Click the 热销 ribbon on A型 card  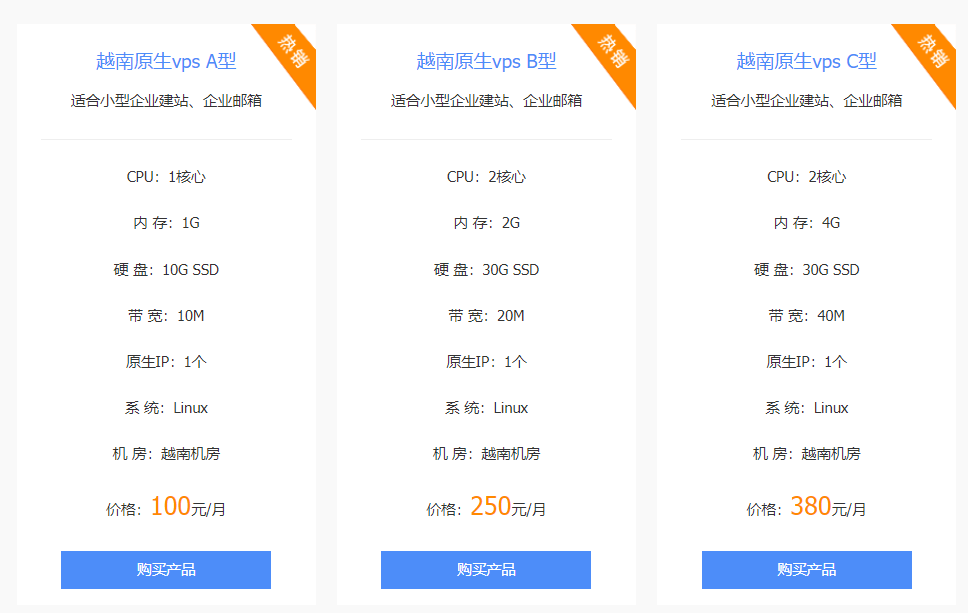click(293, 52)
